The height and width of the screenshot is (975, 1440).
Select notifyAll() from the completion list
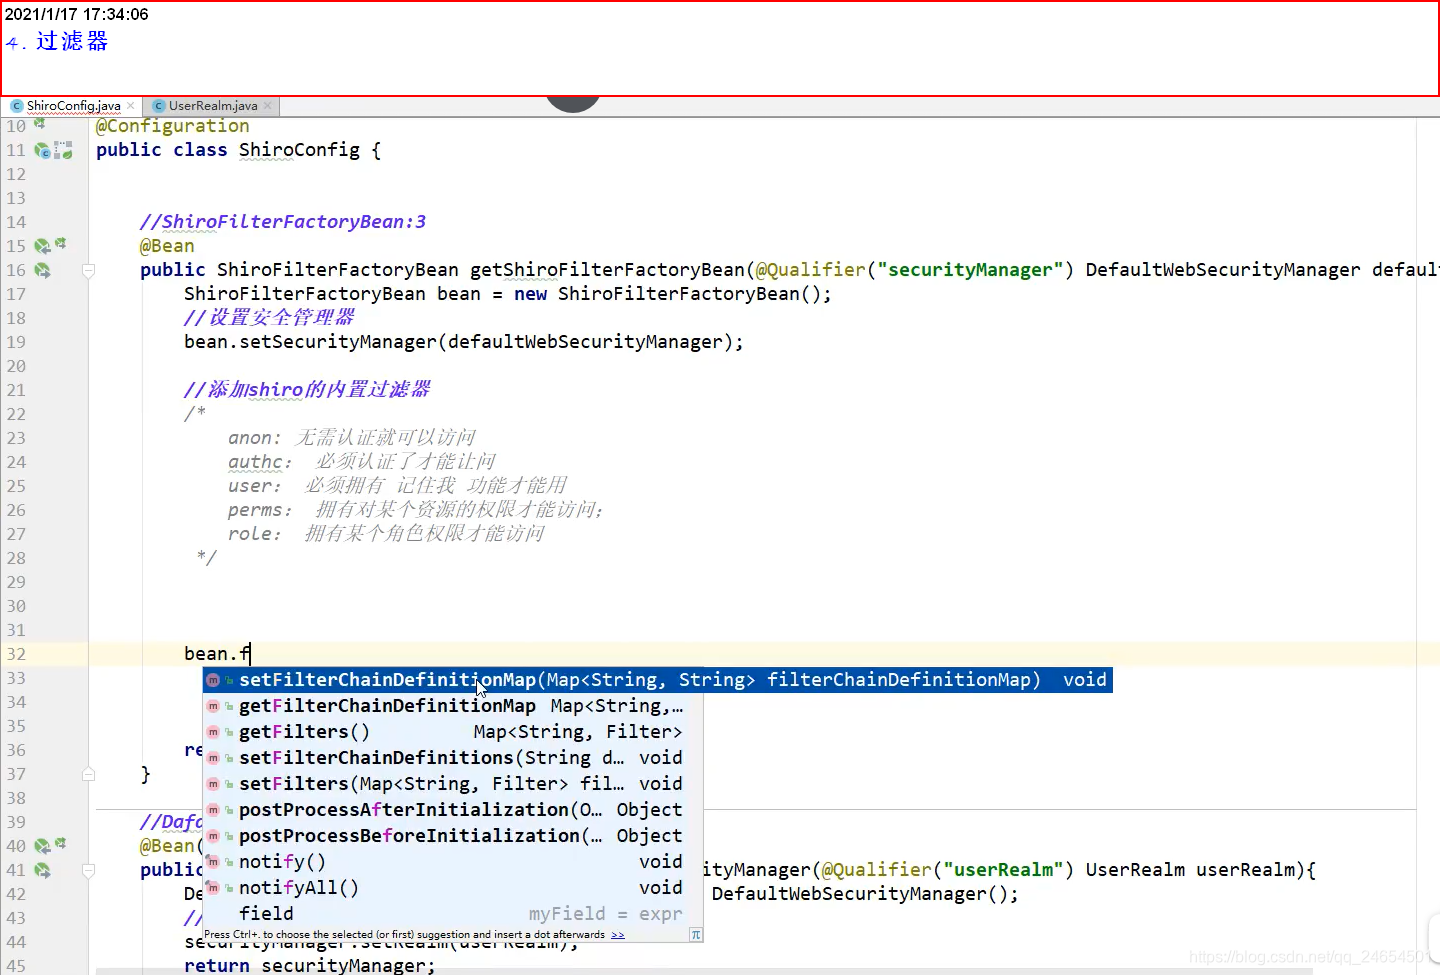453,888
